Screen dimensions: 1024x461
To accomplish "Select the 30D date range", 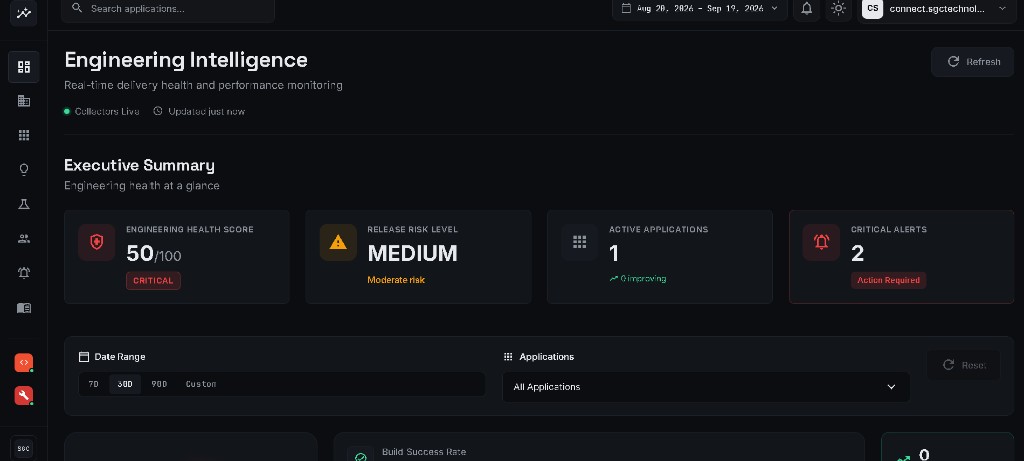I will [x=125, y=384].
